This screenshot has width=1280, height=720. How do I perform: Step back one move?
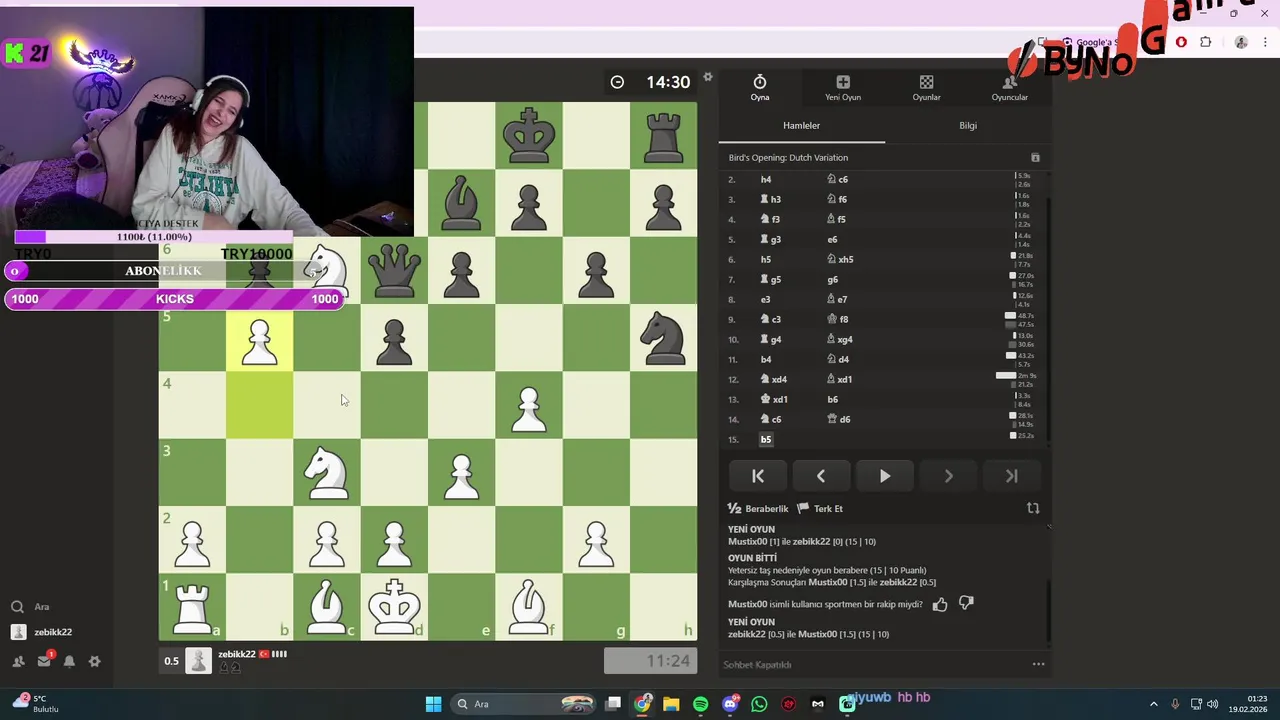click(821, 477)
